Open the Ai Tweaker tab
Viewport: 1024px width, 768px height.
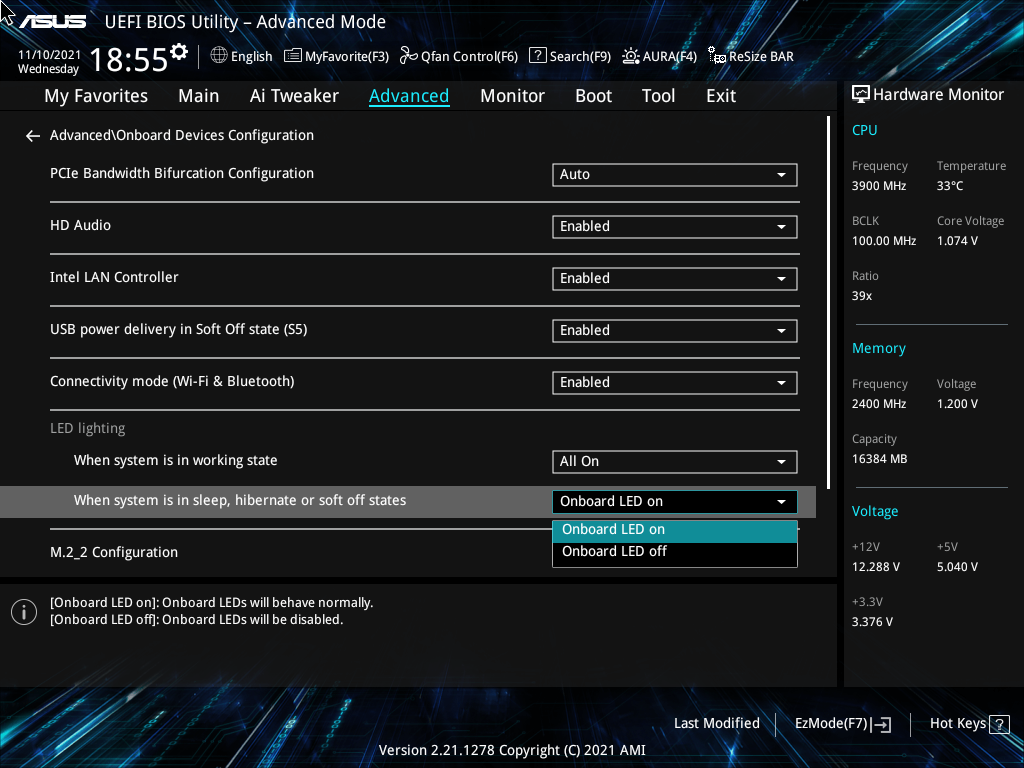coord(294,96)
